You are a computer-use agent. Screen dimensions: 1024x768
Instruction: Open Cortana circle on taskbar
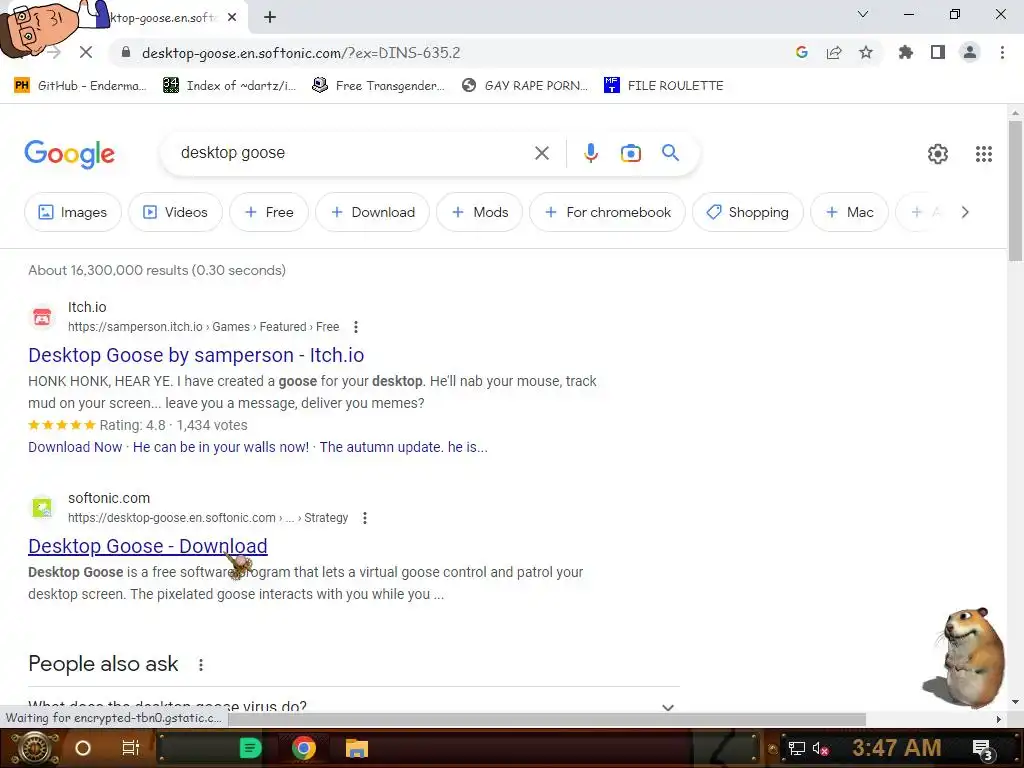[83, 748]
